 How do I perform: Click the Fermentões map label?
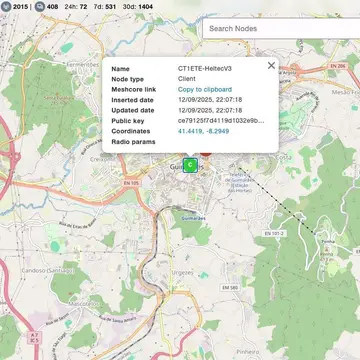(83, 64)
